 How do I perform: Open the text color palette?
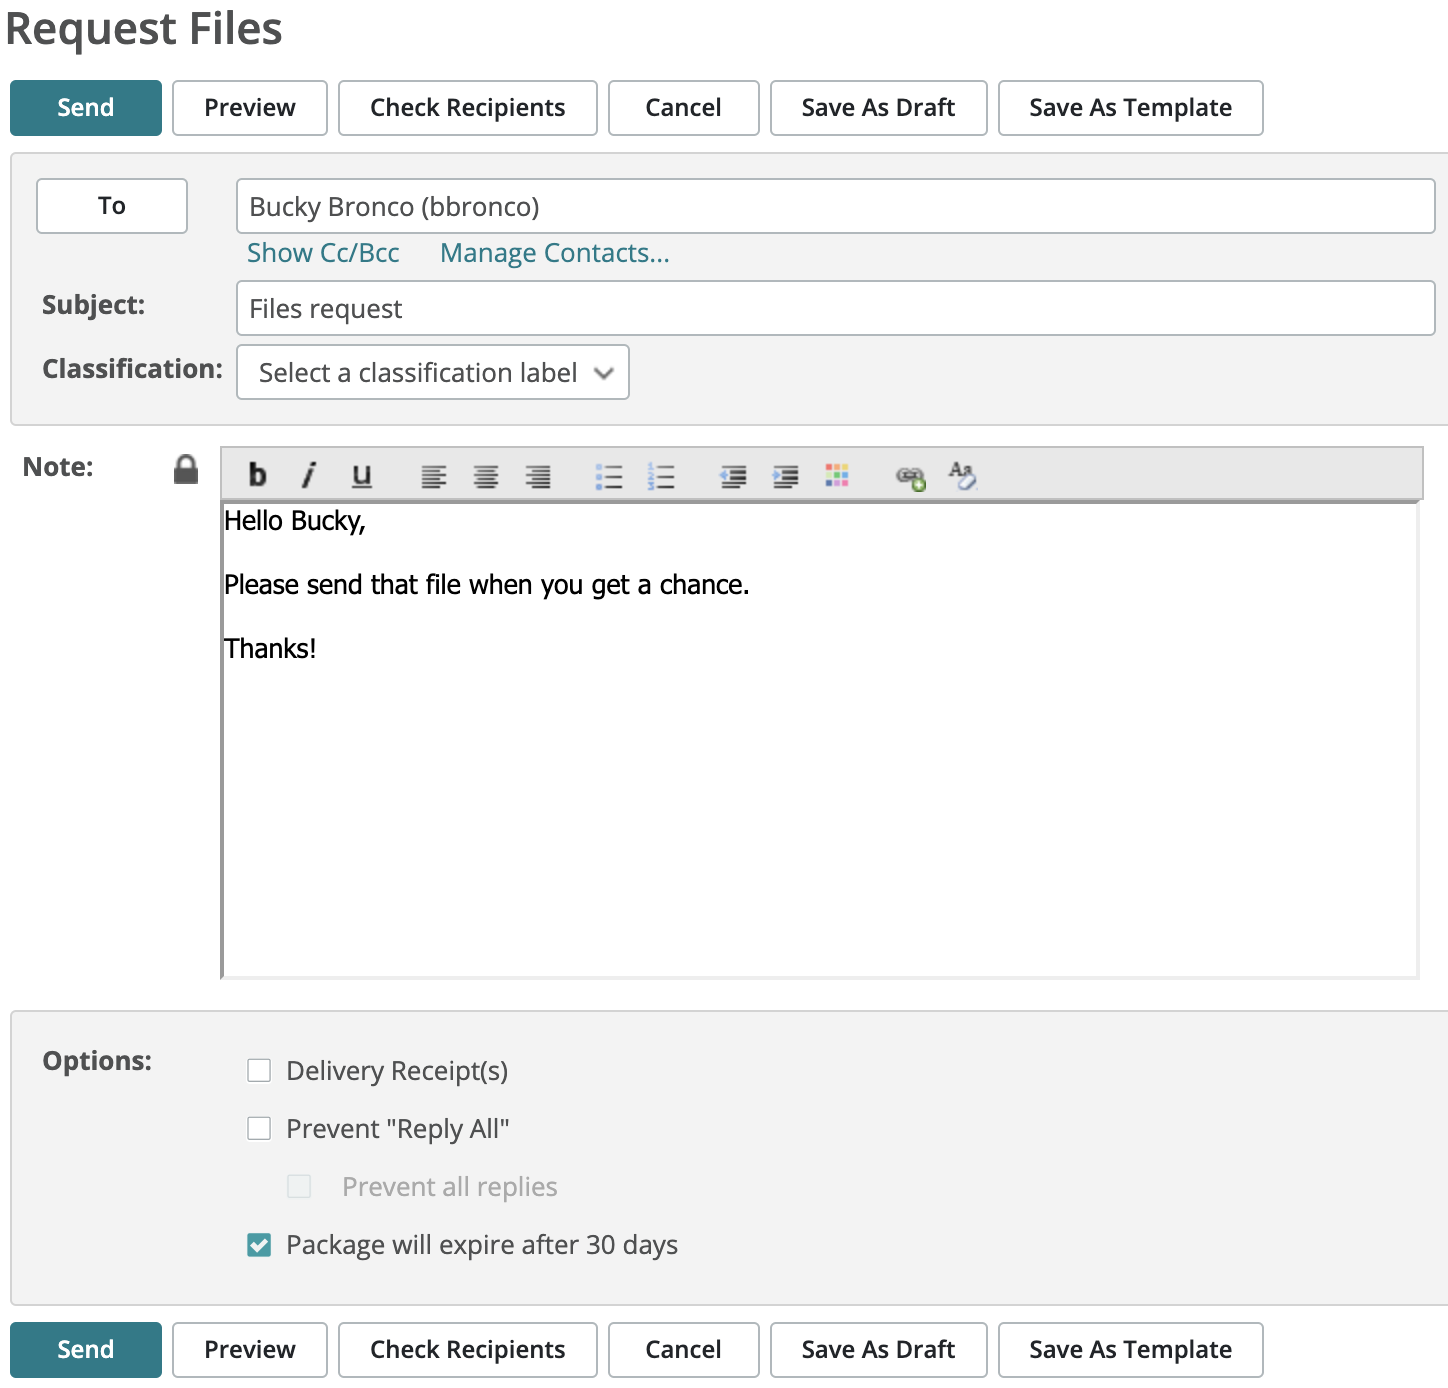coord(837,476)
